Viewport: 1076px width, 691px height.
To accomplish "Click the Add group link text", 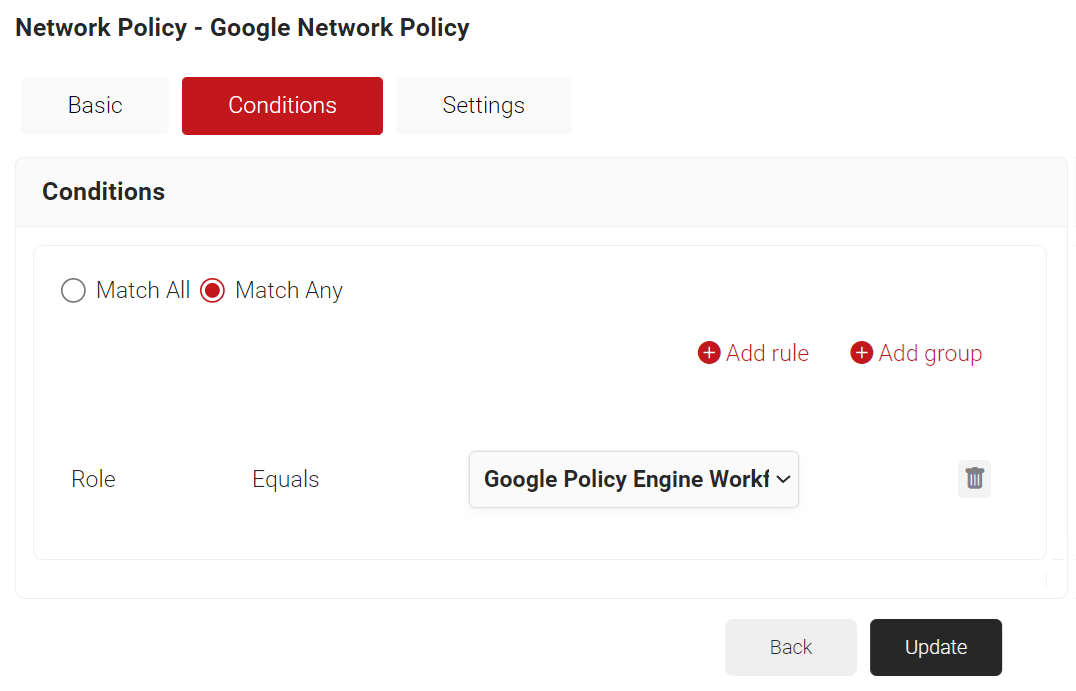I will tap(930, 353).
